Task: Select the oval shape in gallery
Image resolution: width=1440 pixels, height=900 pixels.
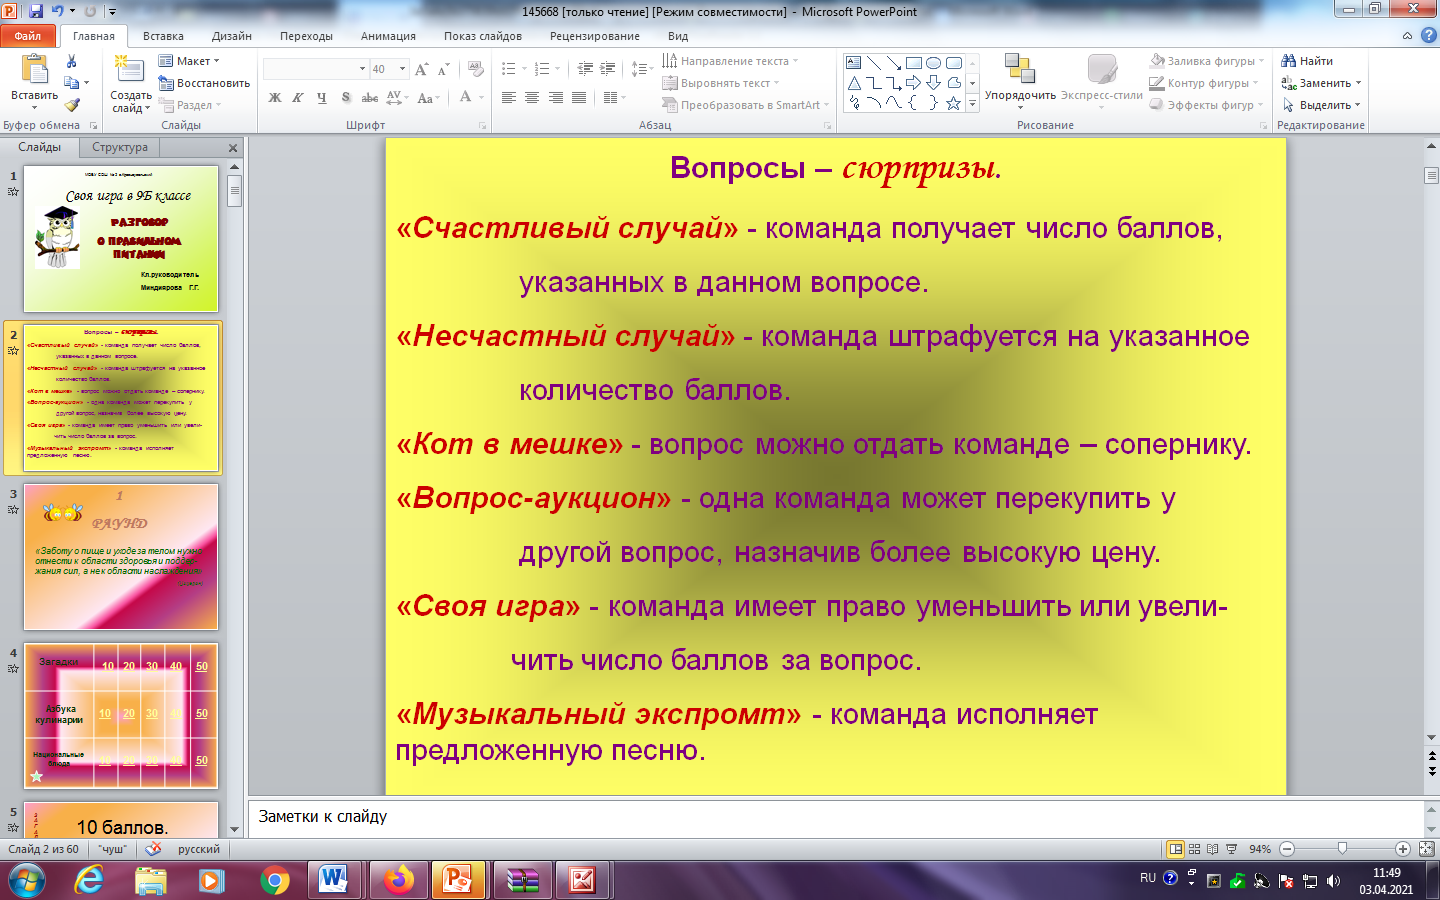Action: click(933, 62)
